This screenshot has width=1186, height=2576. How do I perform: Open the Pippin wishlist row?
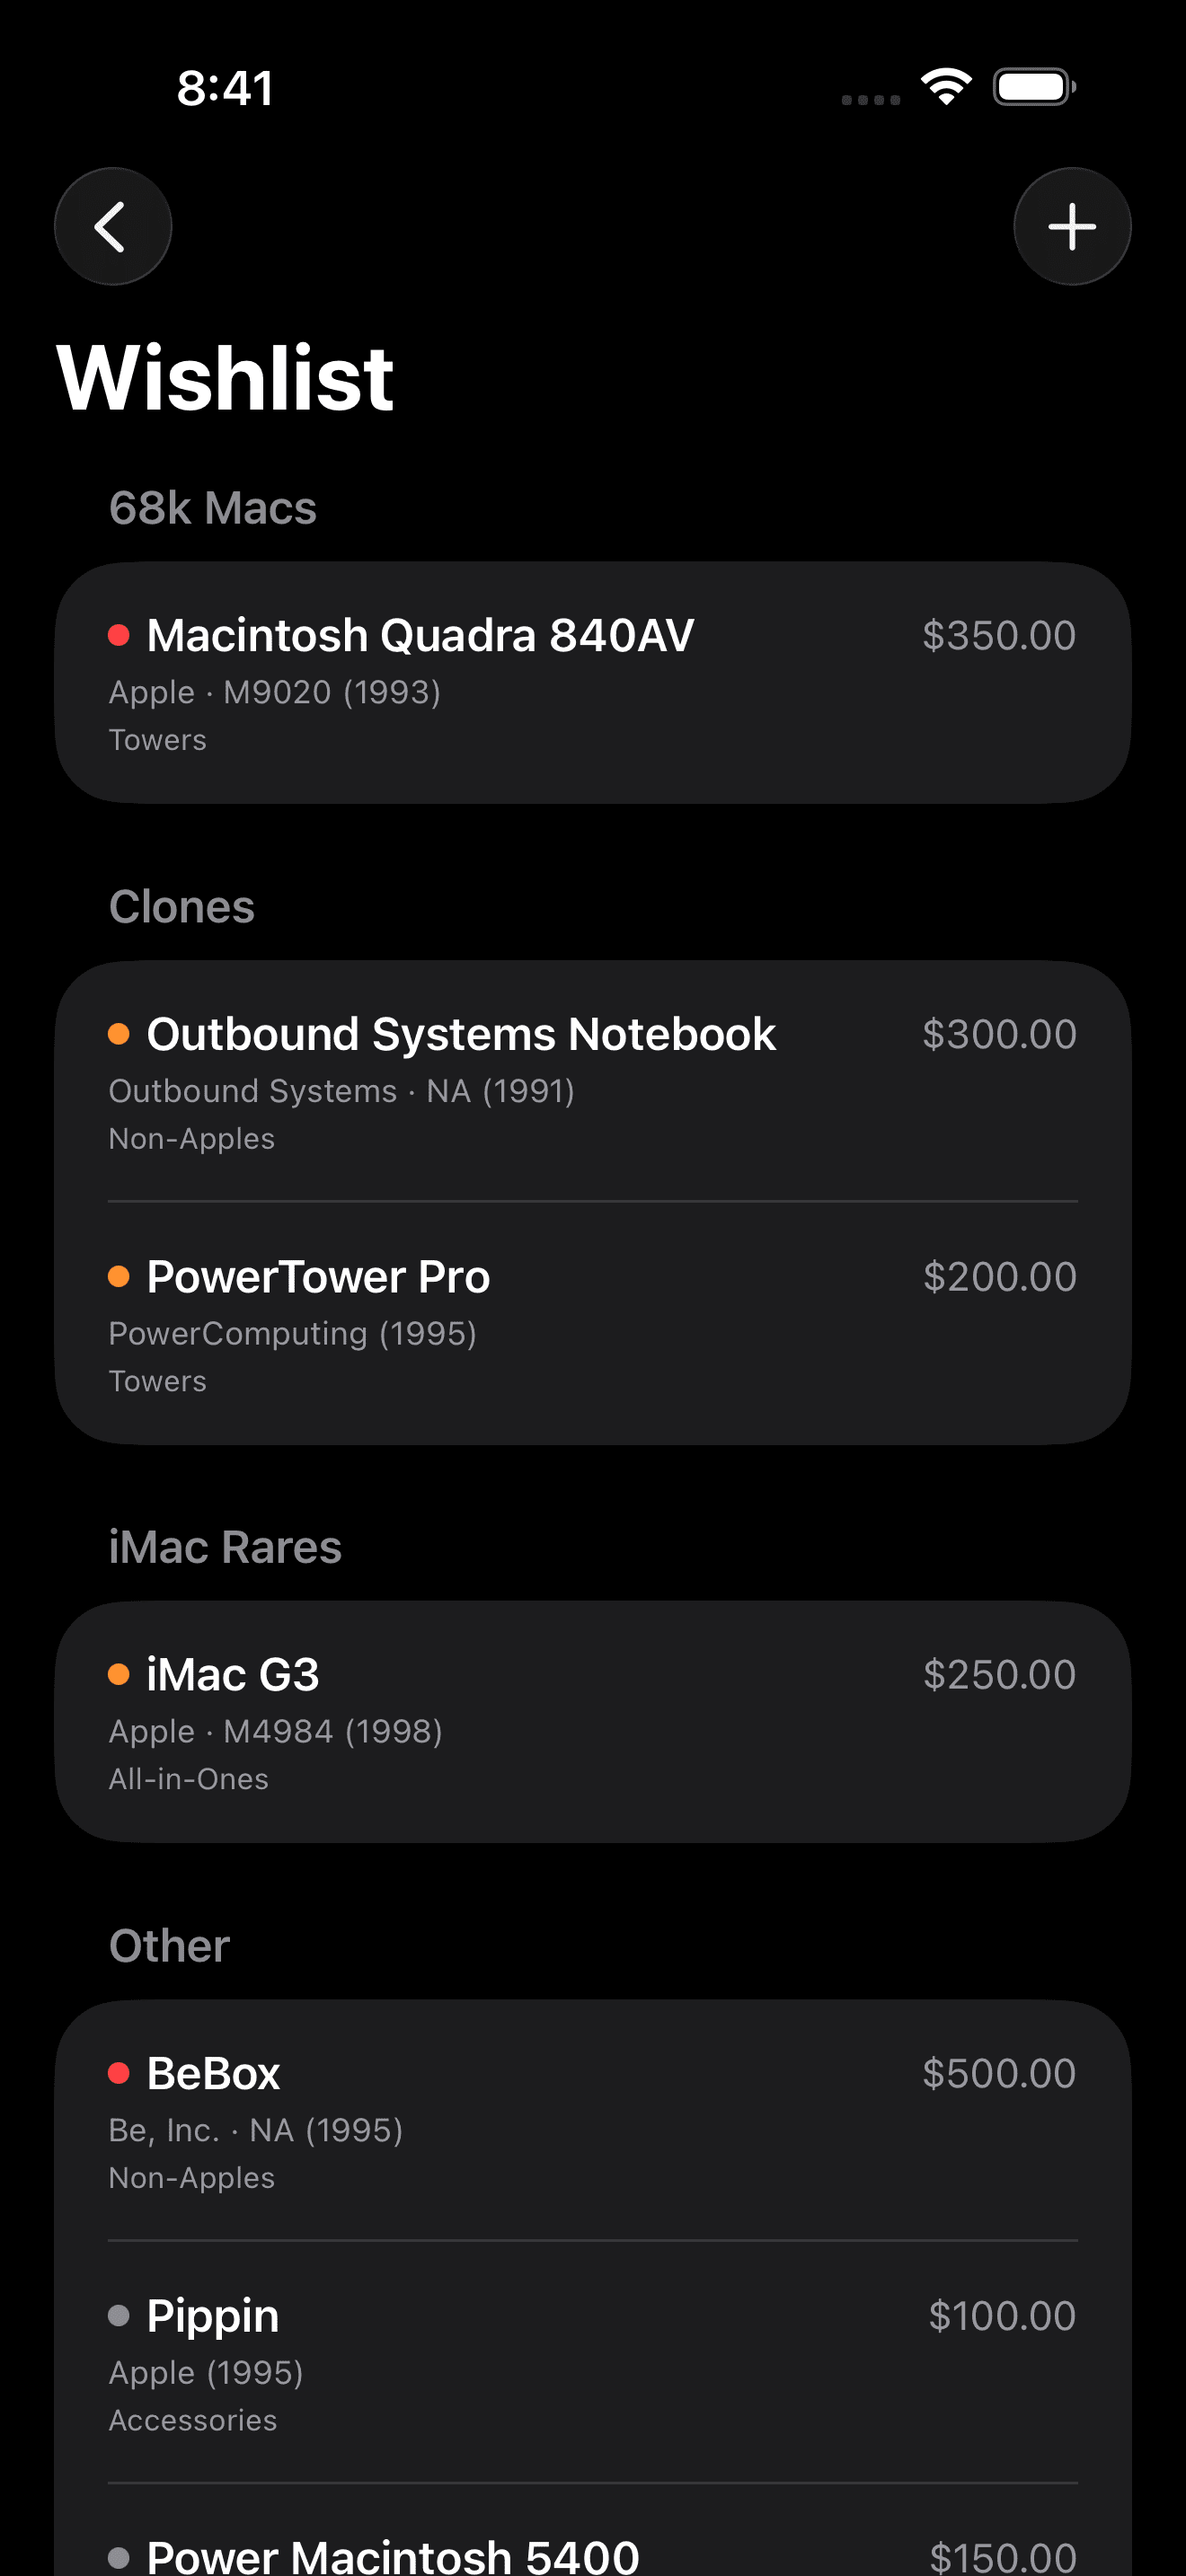tap(592, 2363)
